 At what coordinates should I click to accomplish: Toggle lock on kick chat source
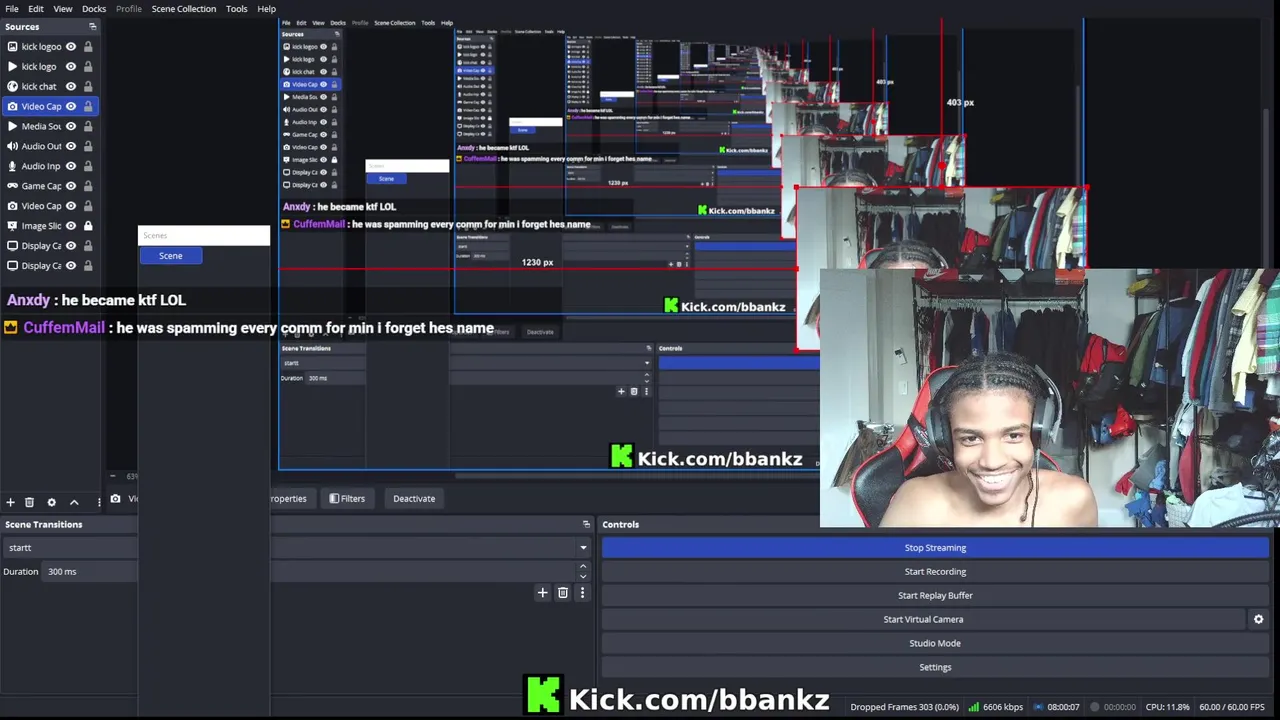(88, 86)
